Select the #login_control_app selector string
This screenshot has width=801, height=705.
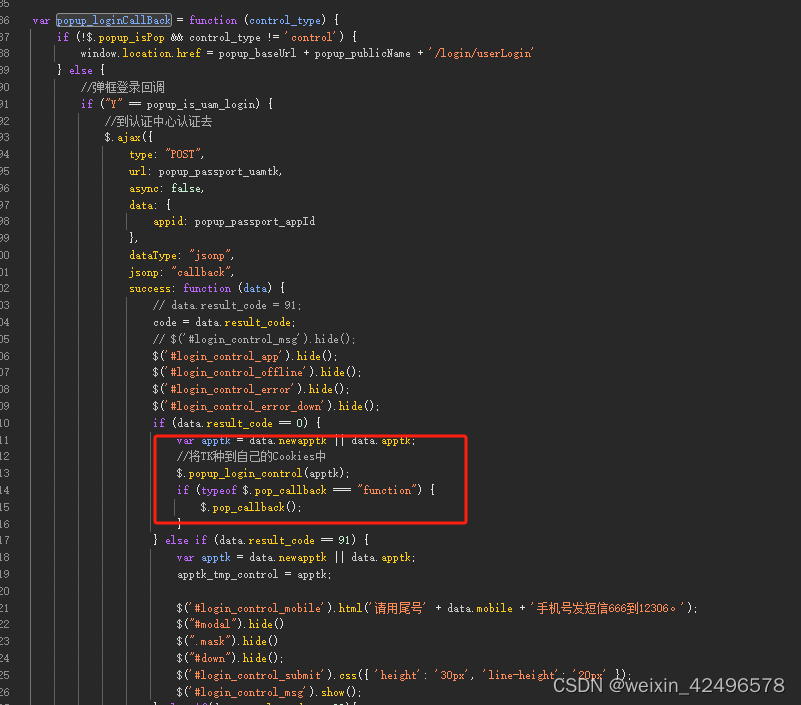(224, 355)
